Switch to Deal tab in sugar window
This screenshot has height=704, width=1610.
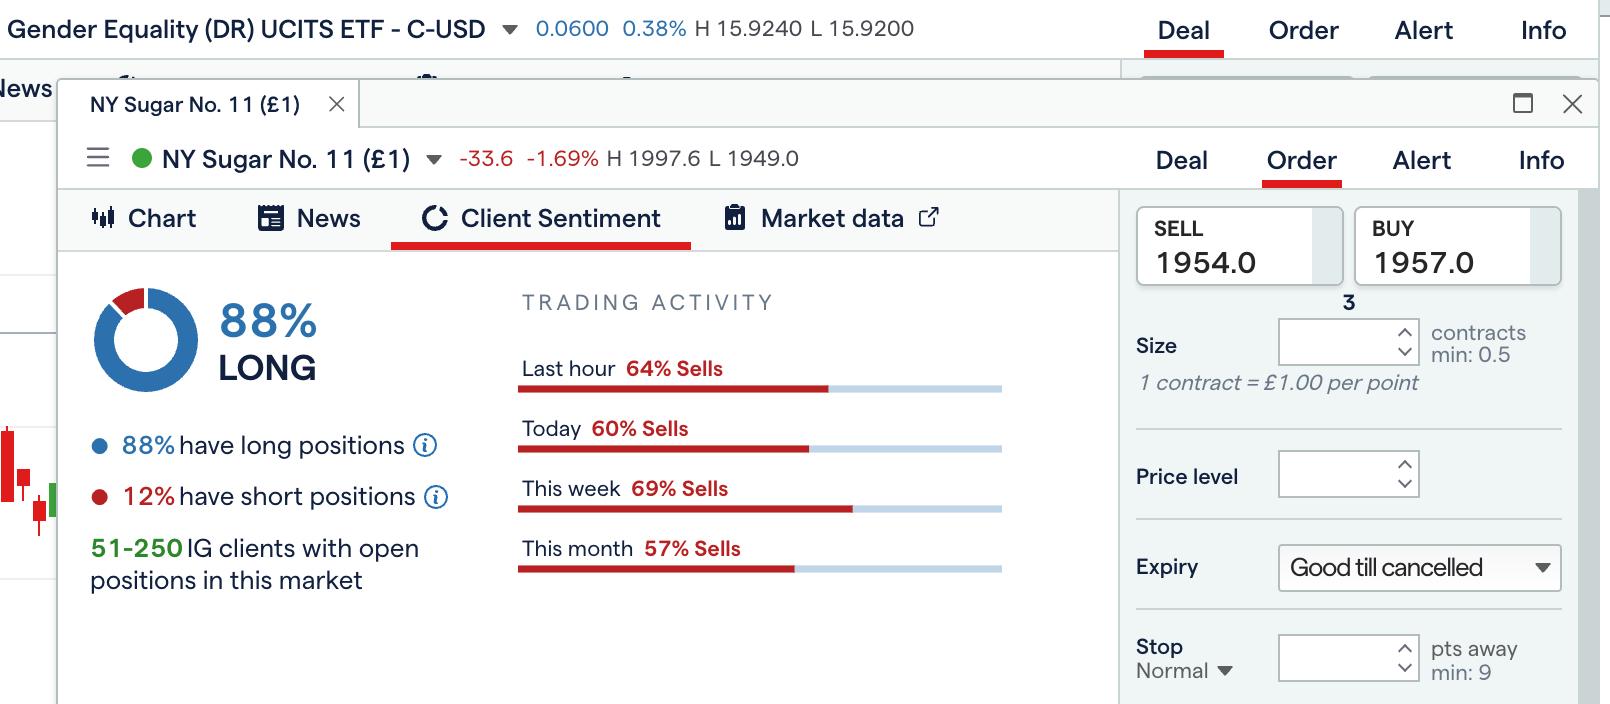click(1182, 160)
